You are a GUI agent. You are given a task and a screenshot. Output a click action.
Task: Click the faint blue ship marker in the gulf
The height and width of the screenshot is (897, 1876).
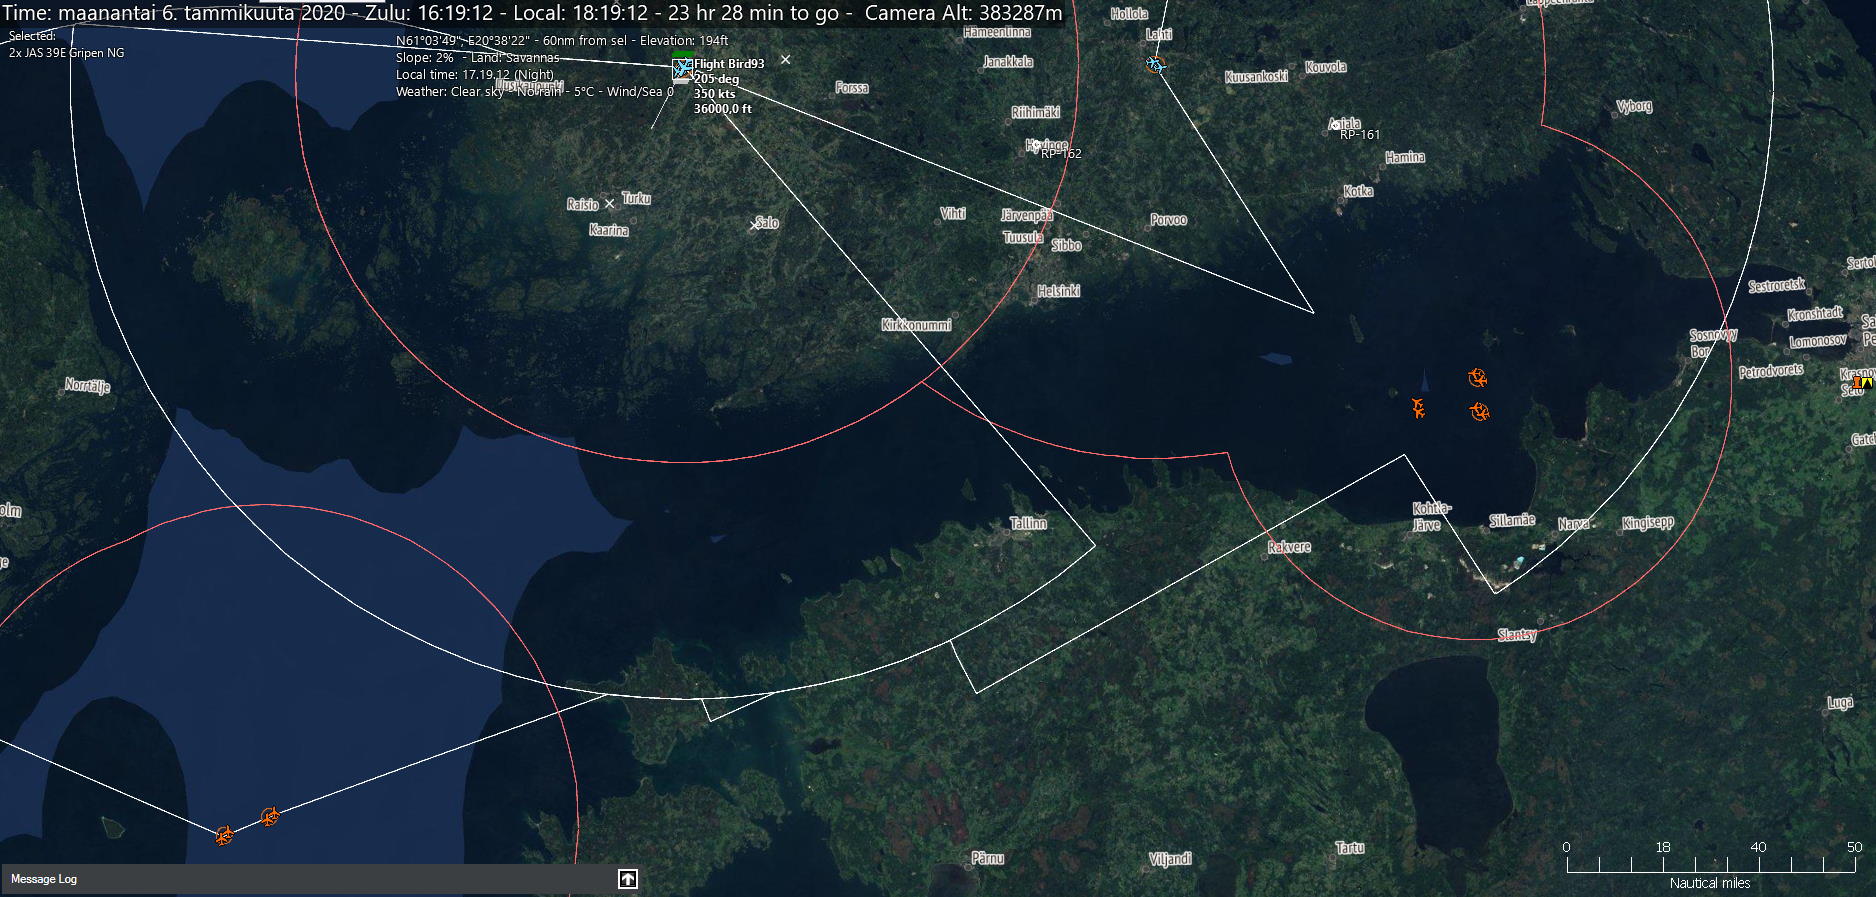1424,380
